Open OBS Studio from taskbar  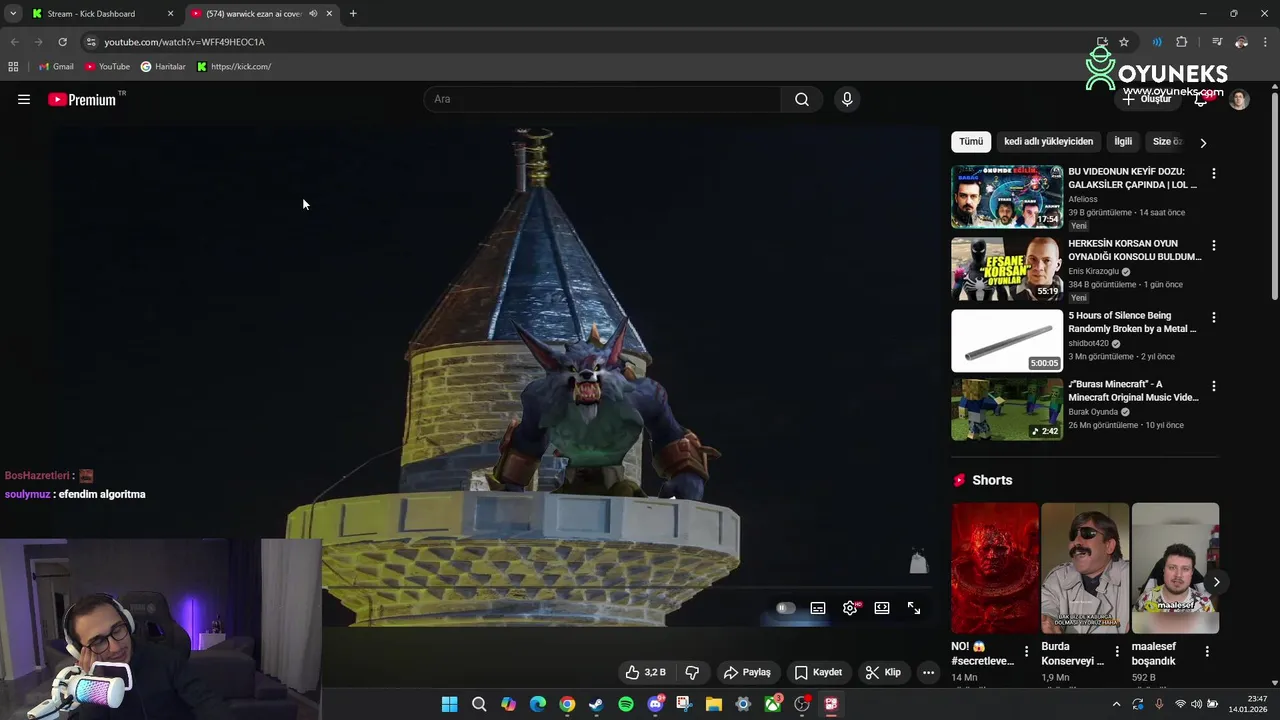point(802,704)
